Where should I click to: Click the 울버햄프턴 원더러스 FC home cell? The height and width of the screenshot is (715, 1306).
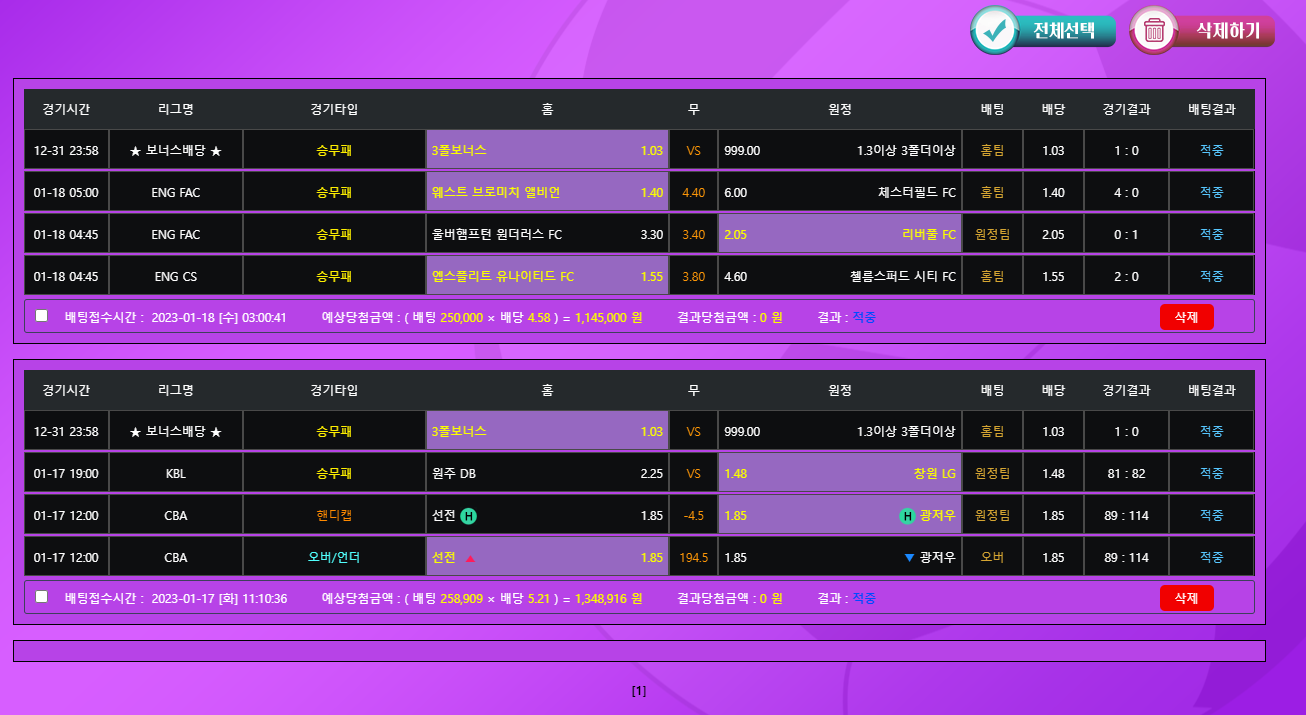tap(547, 235)
